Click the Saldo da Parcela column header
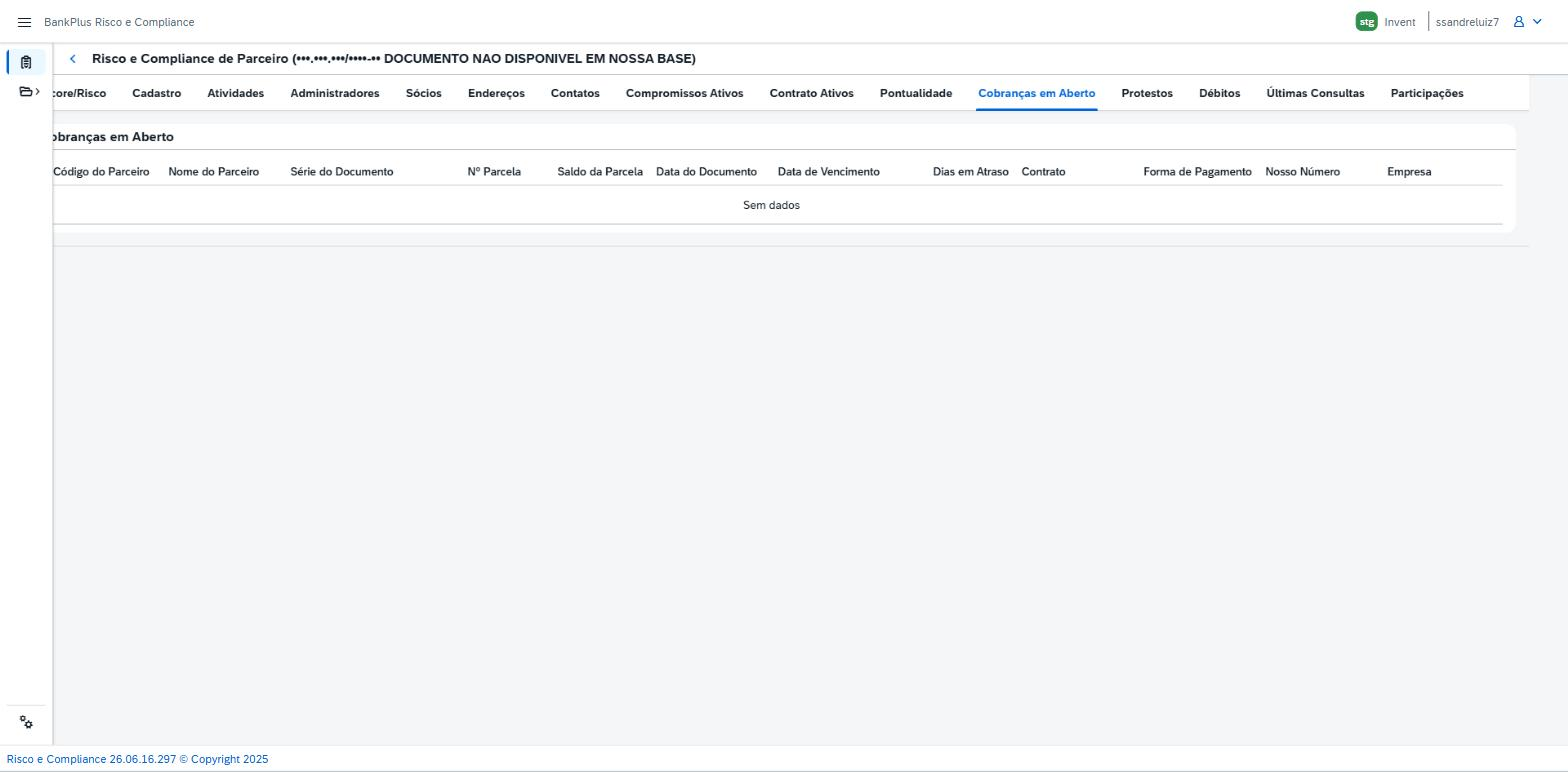1568x772 pixels. click(600, 172)
